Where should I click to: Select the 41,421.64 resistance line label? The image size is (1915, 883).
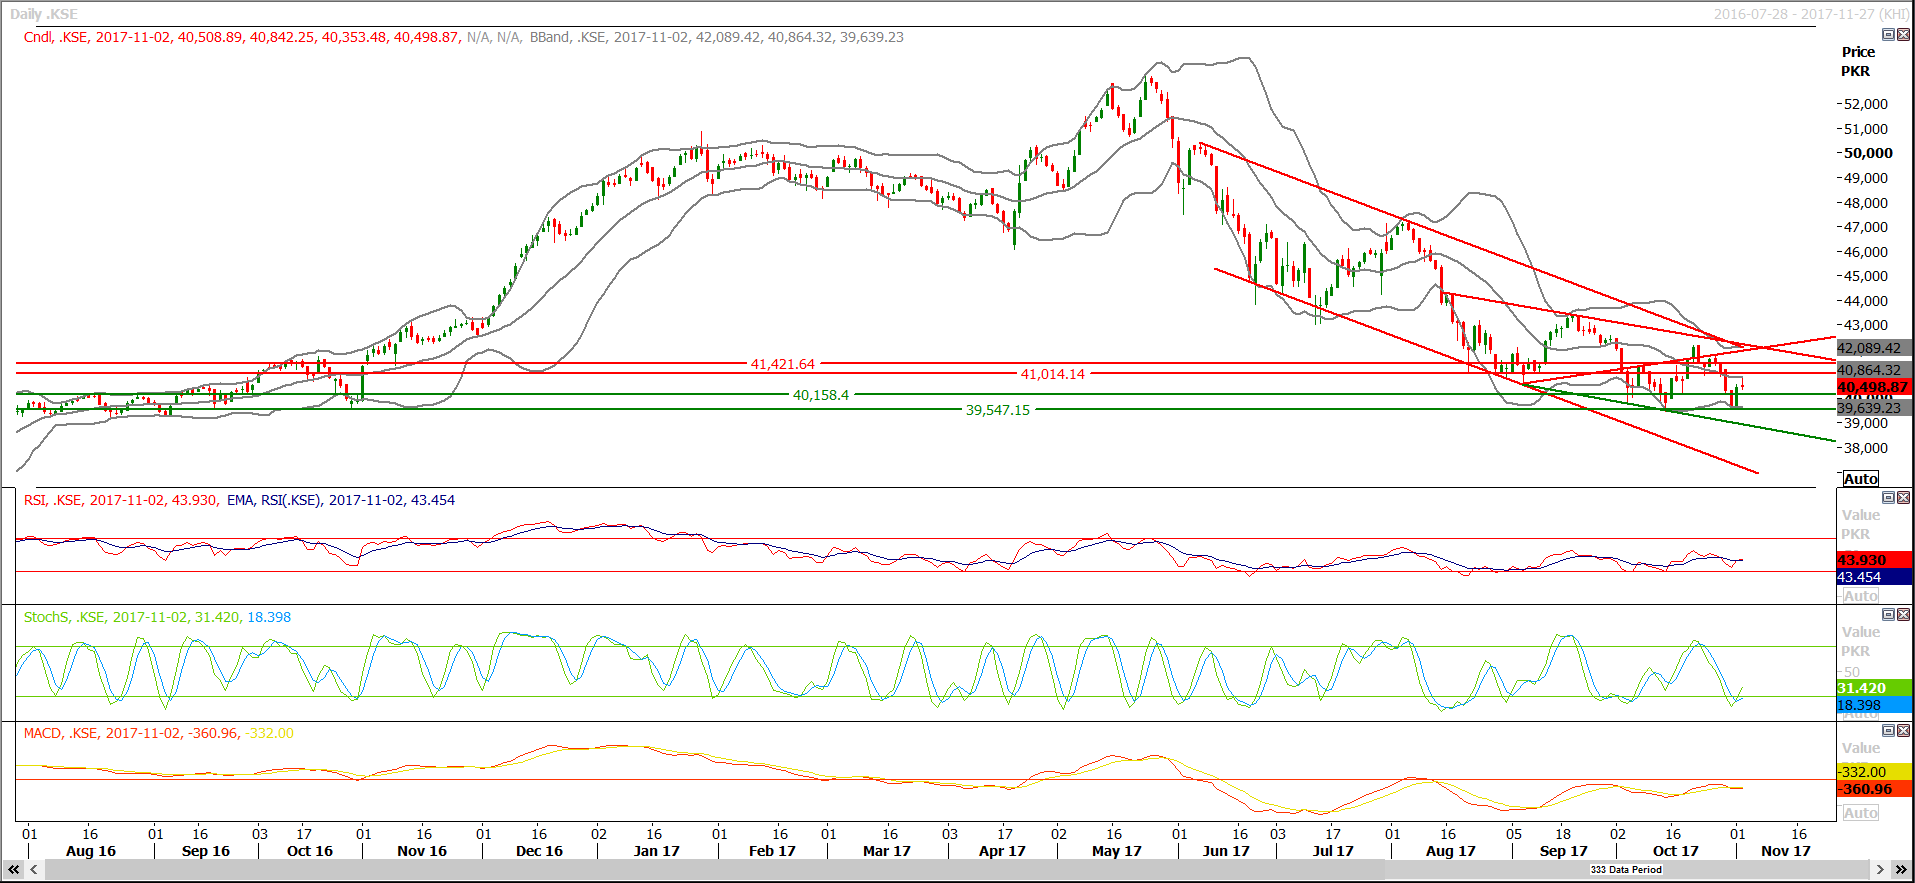coord(782,364)
